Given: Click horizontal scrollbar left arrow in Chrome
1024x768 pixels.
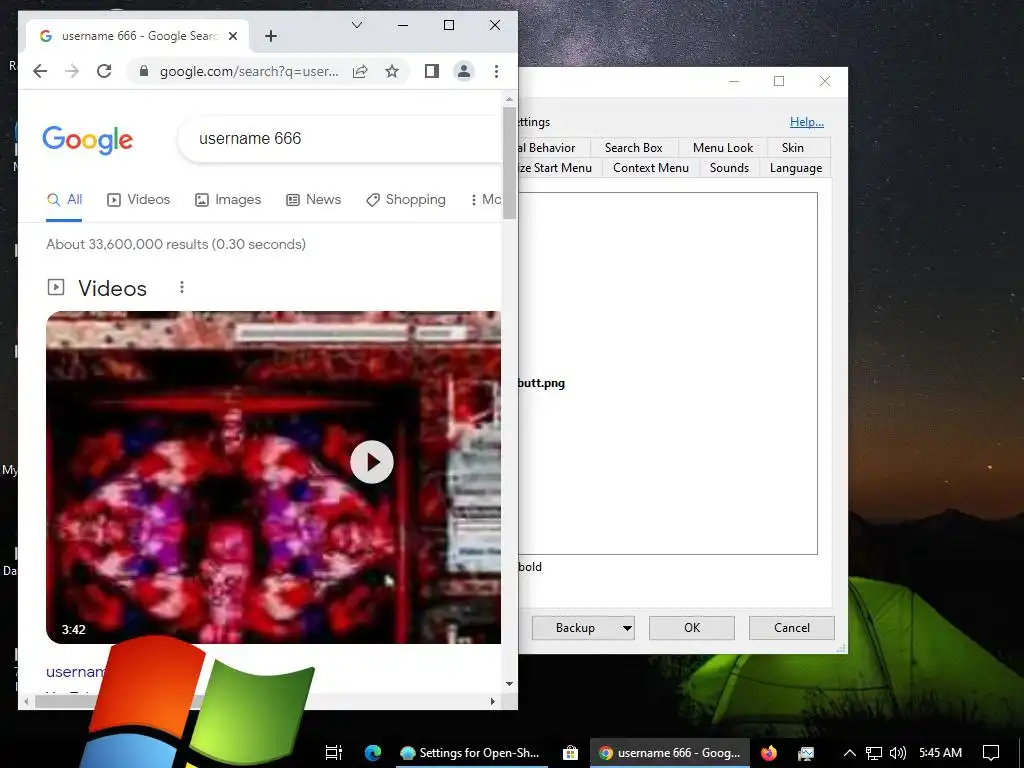Looking at the screenshot, I should pos(26,701).
